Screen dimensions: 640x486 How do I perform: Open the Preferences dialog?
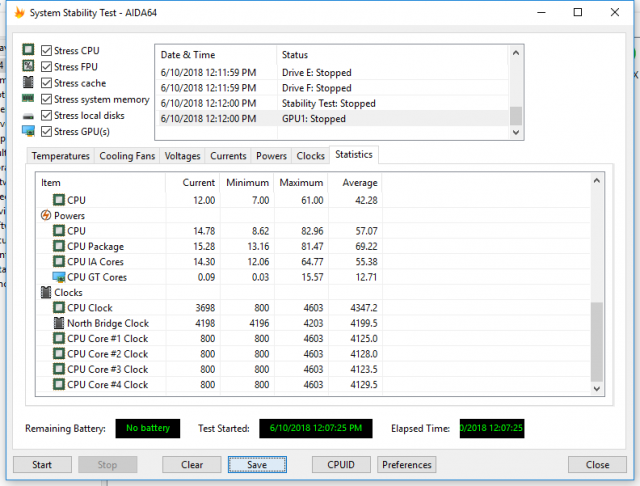[x=407, y=465]
